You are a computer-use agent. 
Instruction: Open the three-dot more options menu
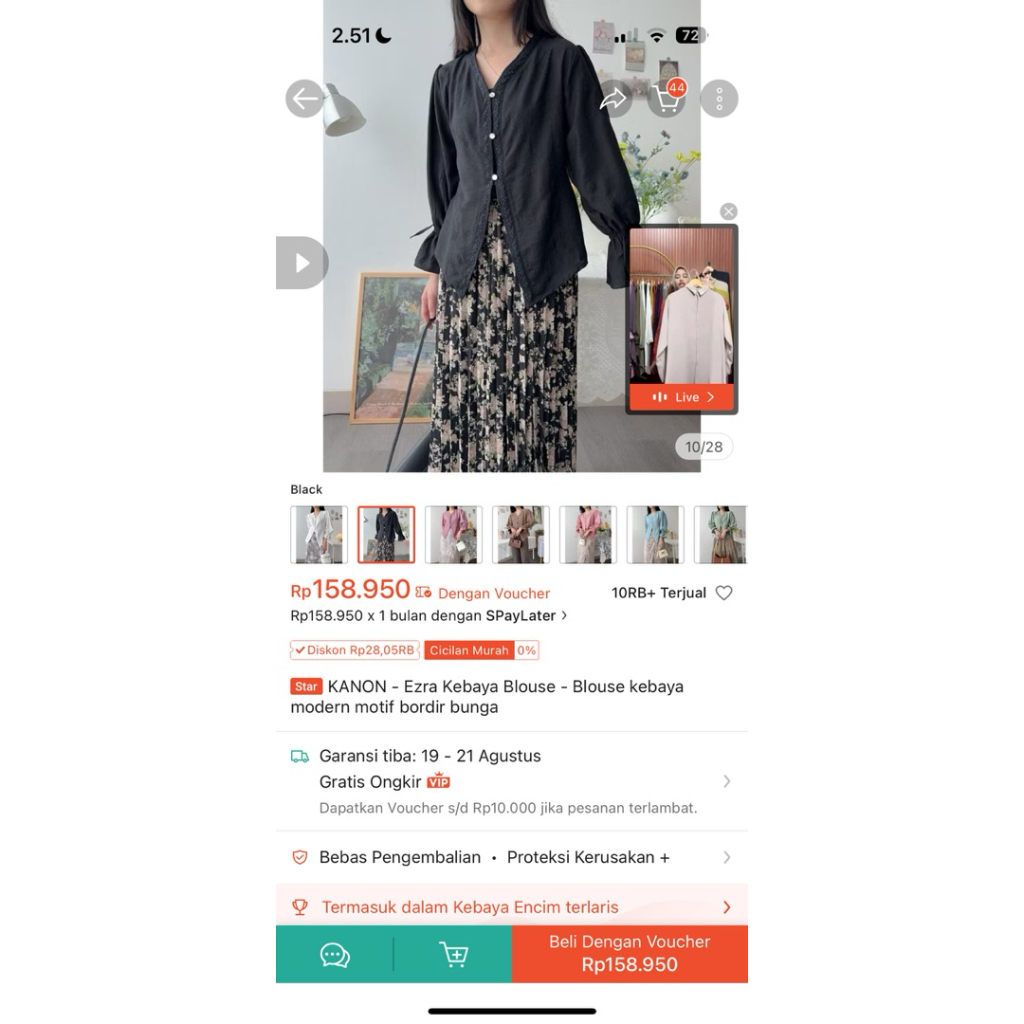click(x=719, y=99)
